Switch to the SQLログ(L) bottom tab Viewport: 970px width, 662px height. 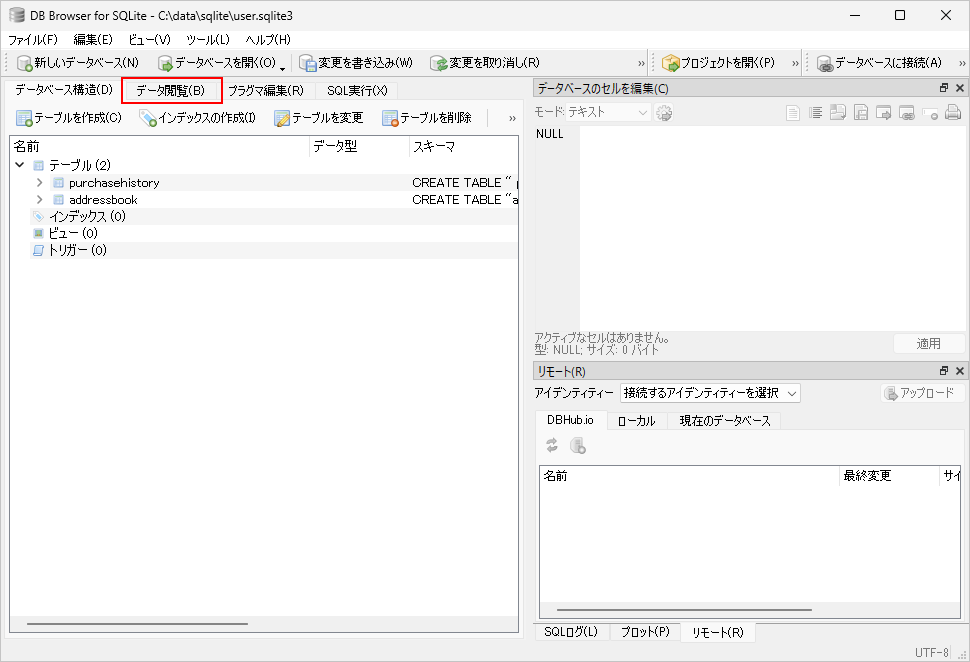tap(571, 632)
